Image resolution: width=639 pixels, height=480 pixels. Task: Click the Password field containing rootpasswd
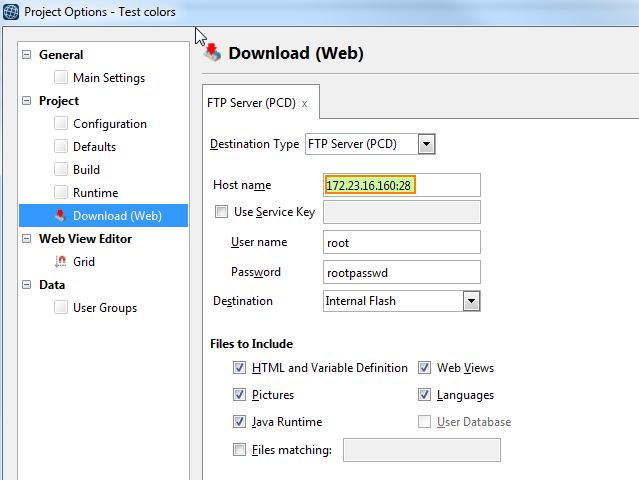402,272
